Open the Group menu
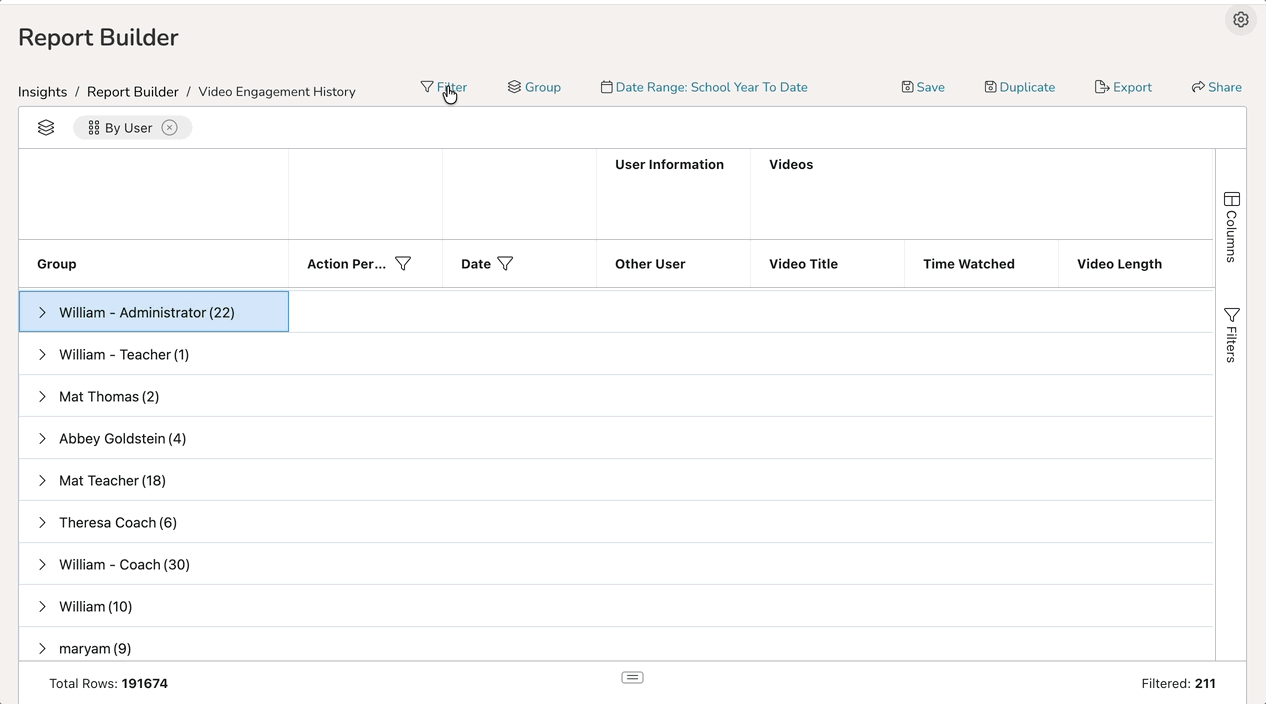The width and height of the screenshot is (1266, 704). (x=534, y=87)
